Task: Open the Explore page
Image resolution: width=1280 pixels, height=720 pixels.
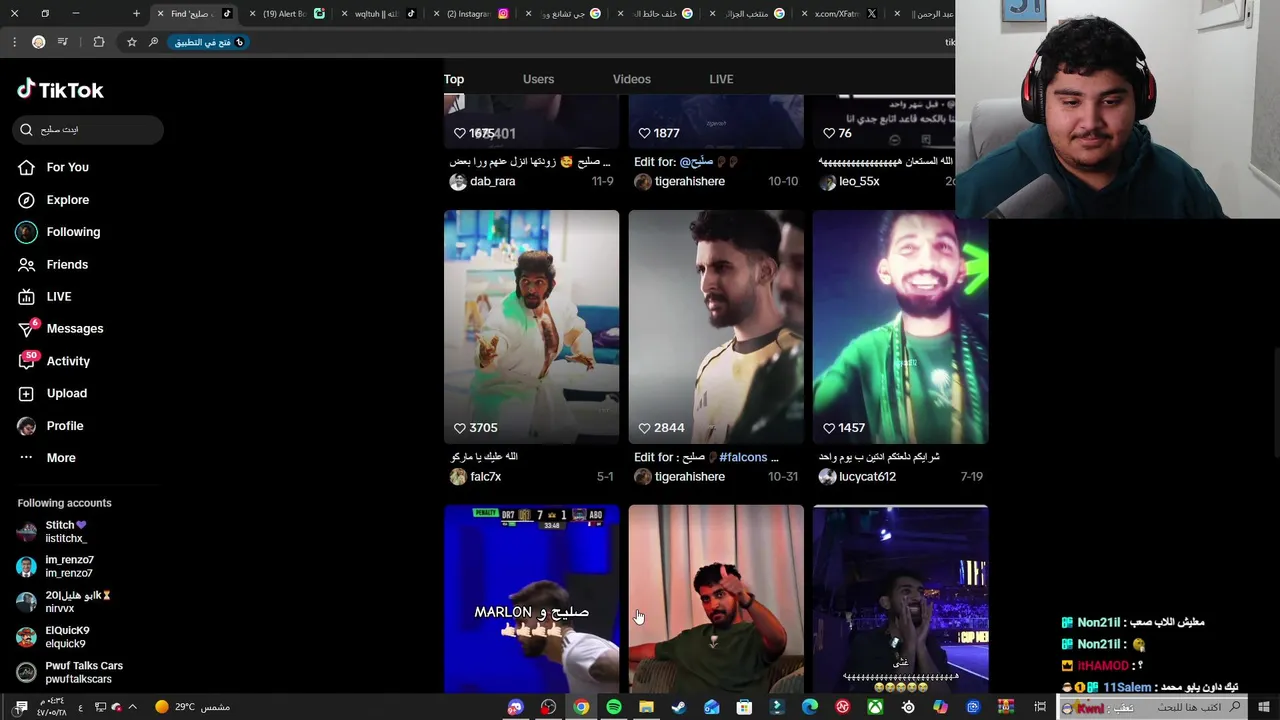Action: click(x=54, y=200)
